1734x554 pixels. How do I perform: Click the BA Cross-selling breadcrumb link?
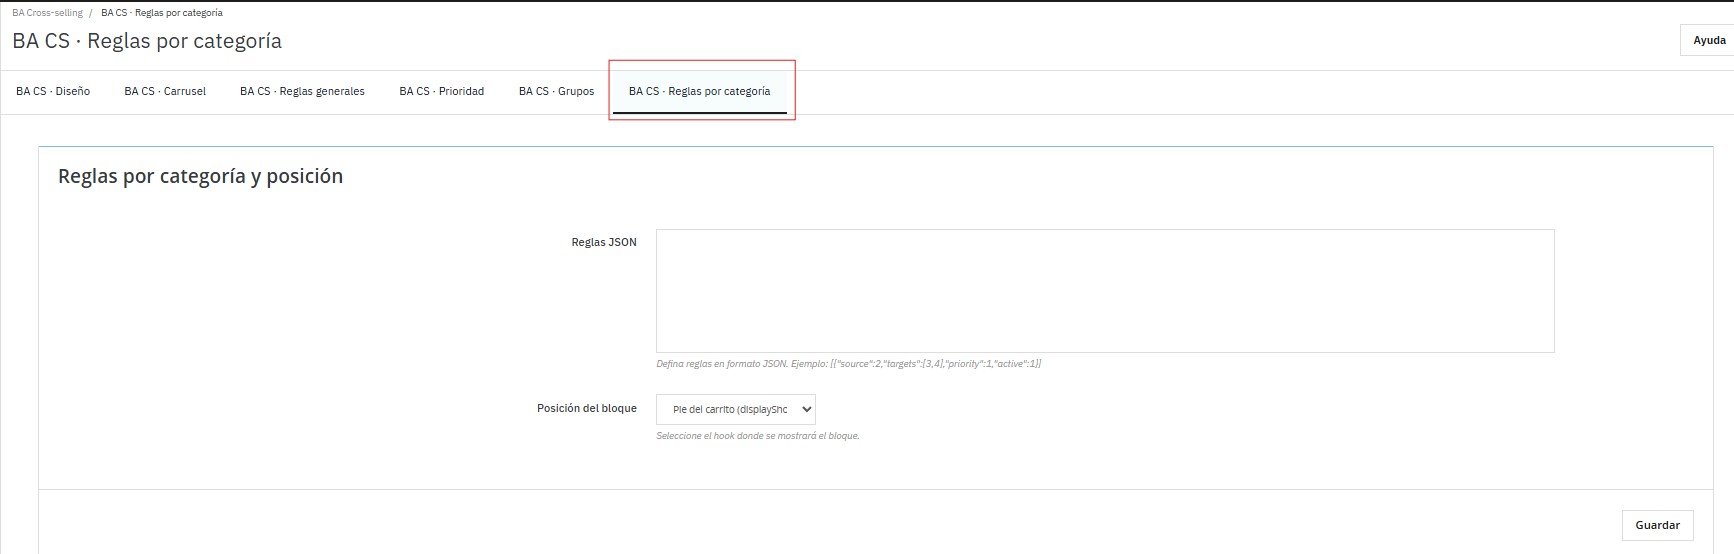(x=47, y=13)
